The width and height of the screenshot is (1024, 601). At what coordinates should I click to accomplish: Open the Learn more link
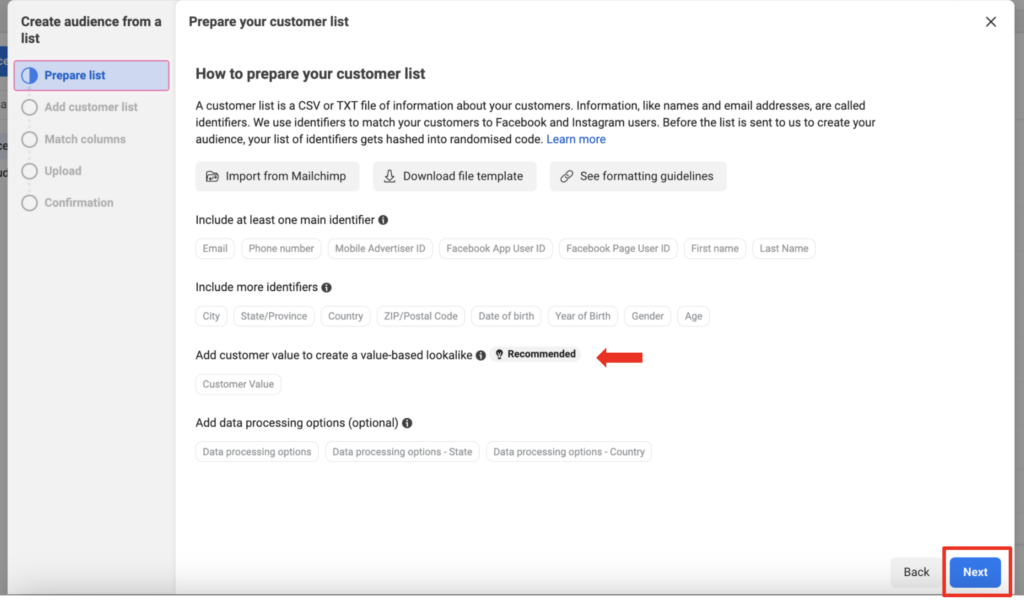tap(576, 139)
